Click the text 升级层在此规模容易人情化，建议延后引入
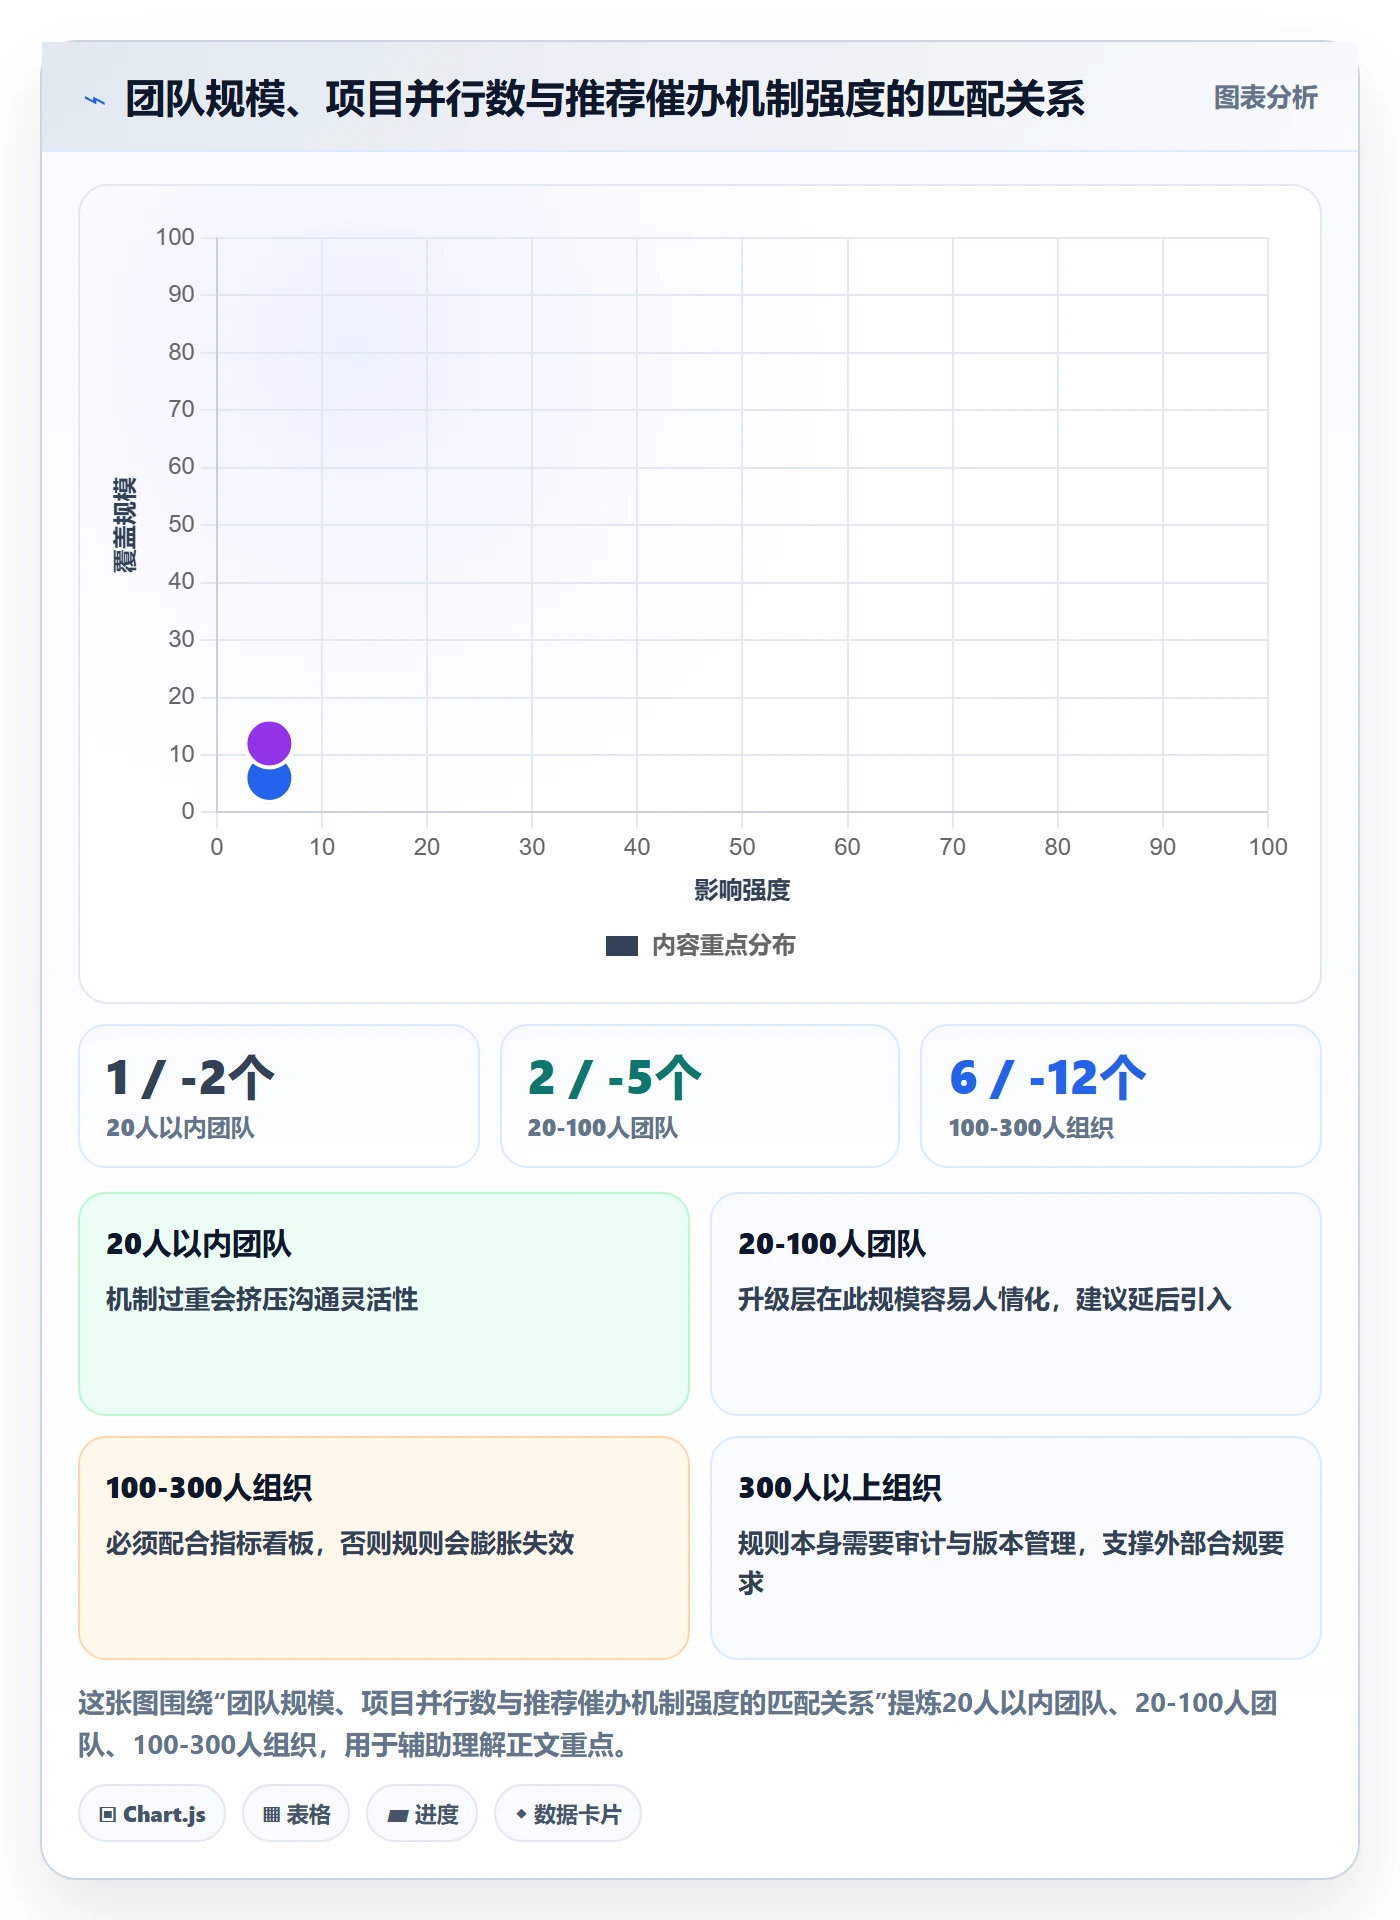The image size is (1400, 1920). 985,1299
